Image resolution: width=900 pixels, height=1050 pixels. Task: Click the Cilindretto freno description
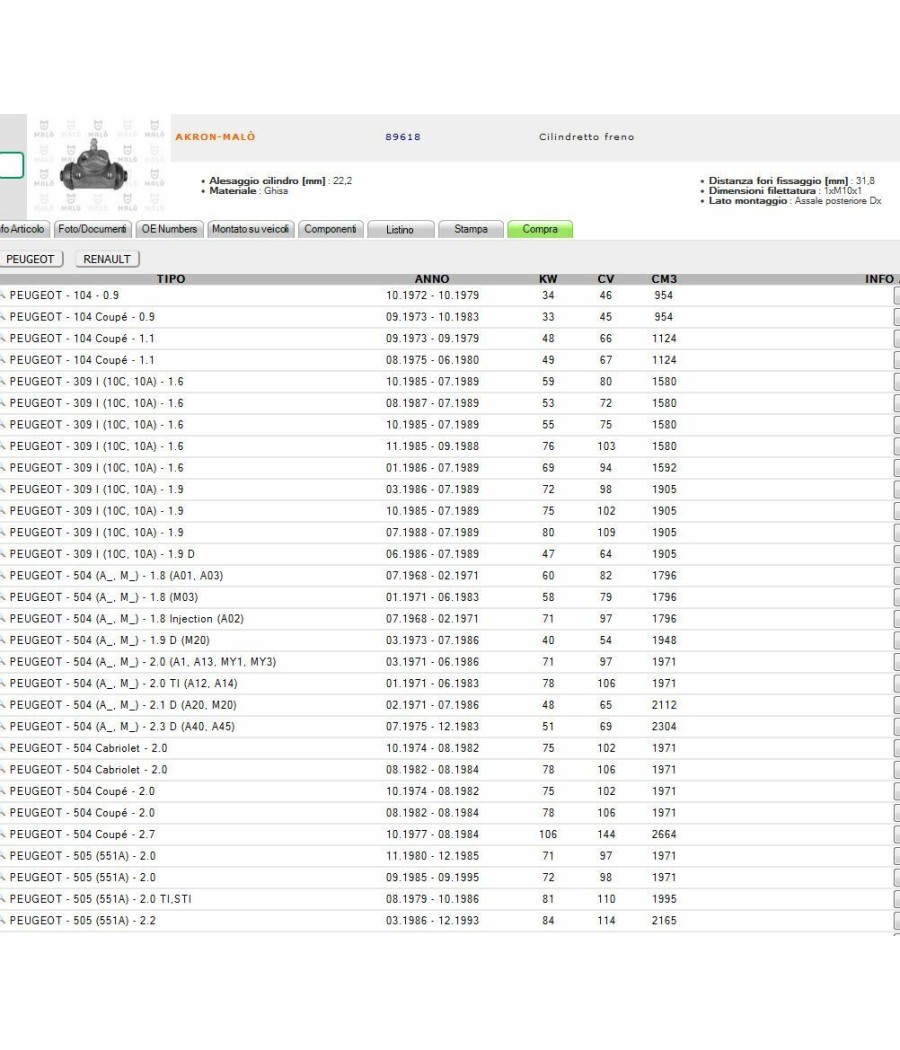(x=587, y=137)
